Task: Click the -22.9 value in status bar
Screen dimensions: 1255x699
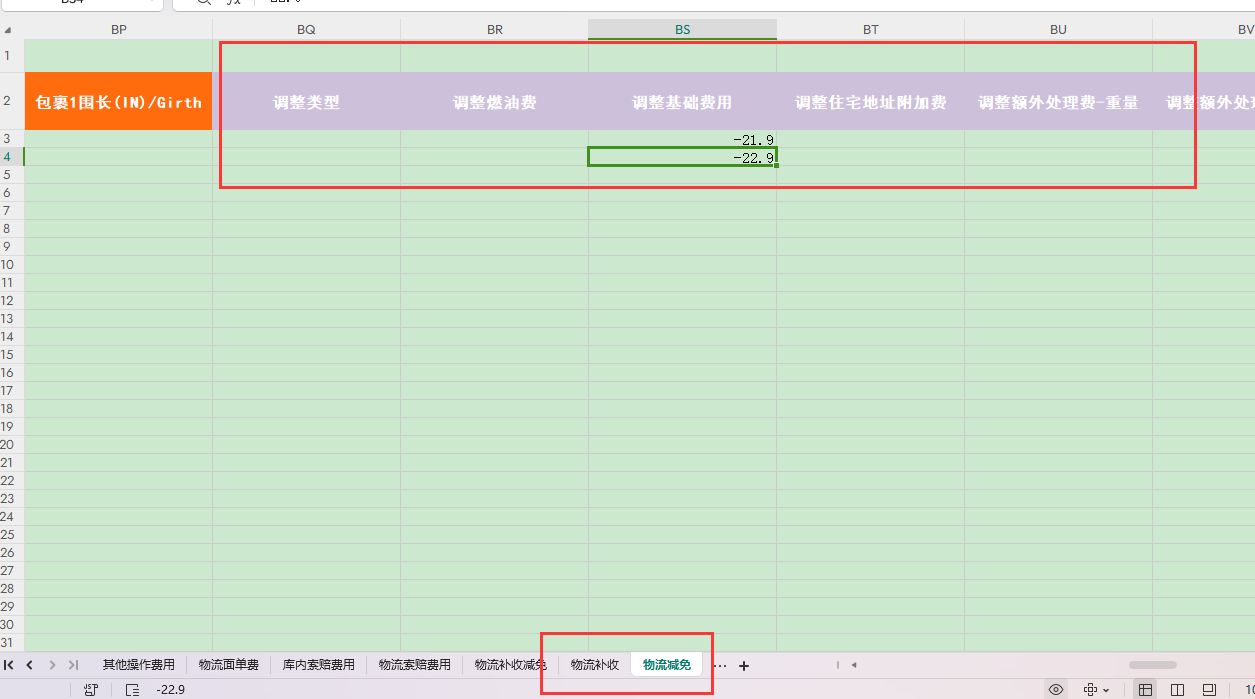Action: 170,690
